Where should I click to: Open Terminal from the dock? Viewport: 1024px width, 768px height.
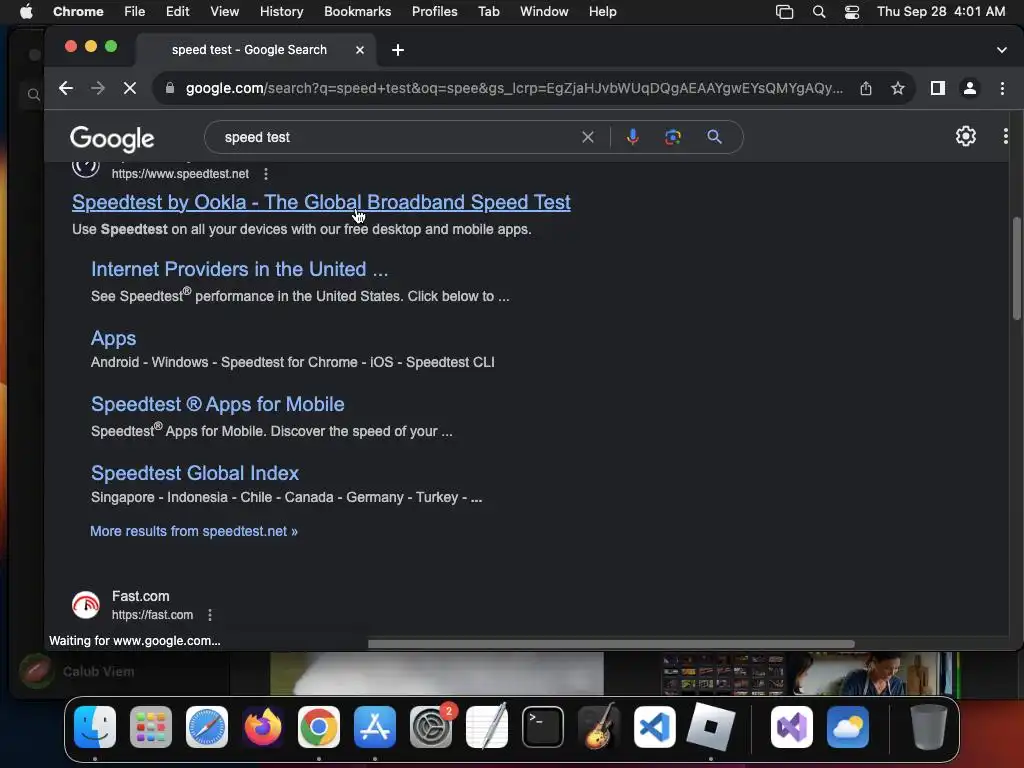pyautogui.click(x=543, y=726)
